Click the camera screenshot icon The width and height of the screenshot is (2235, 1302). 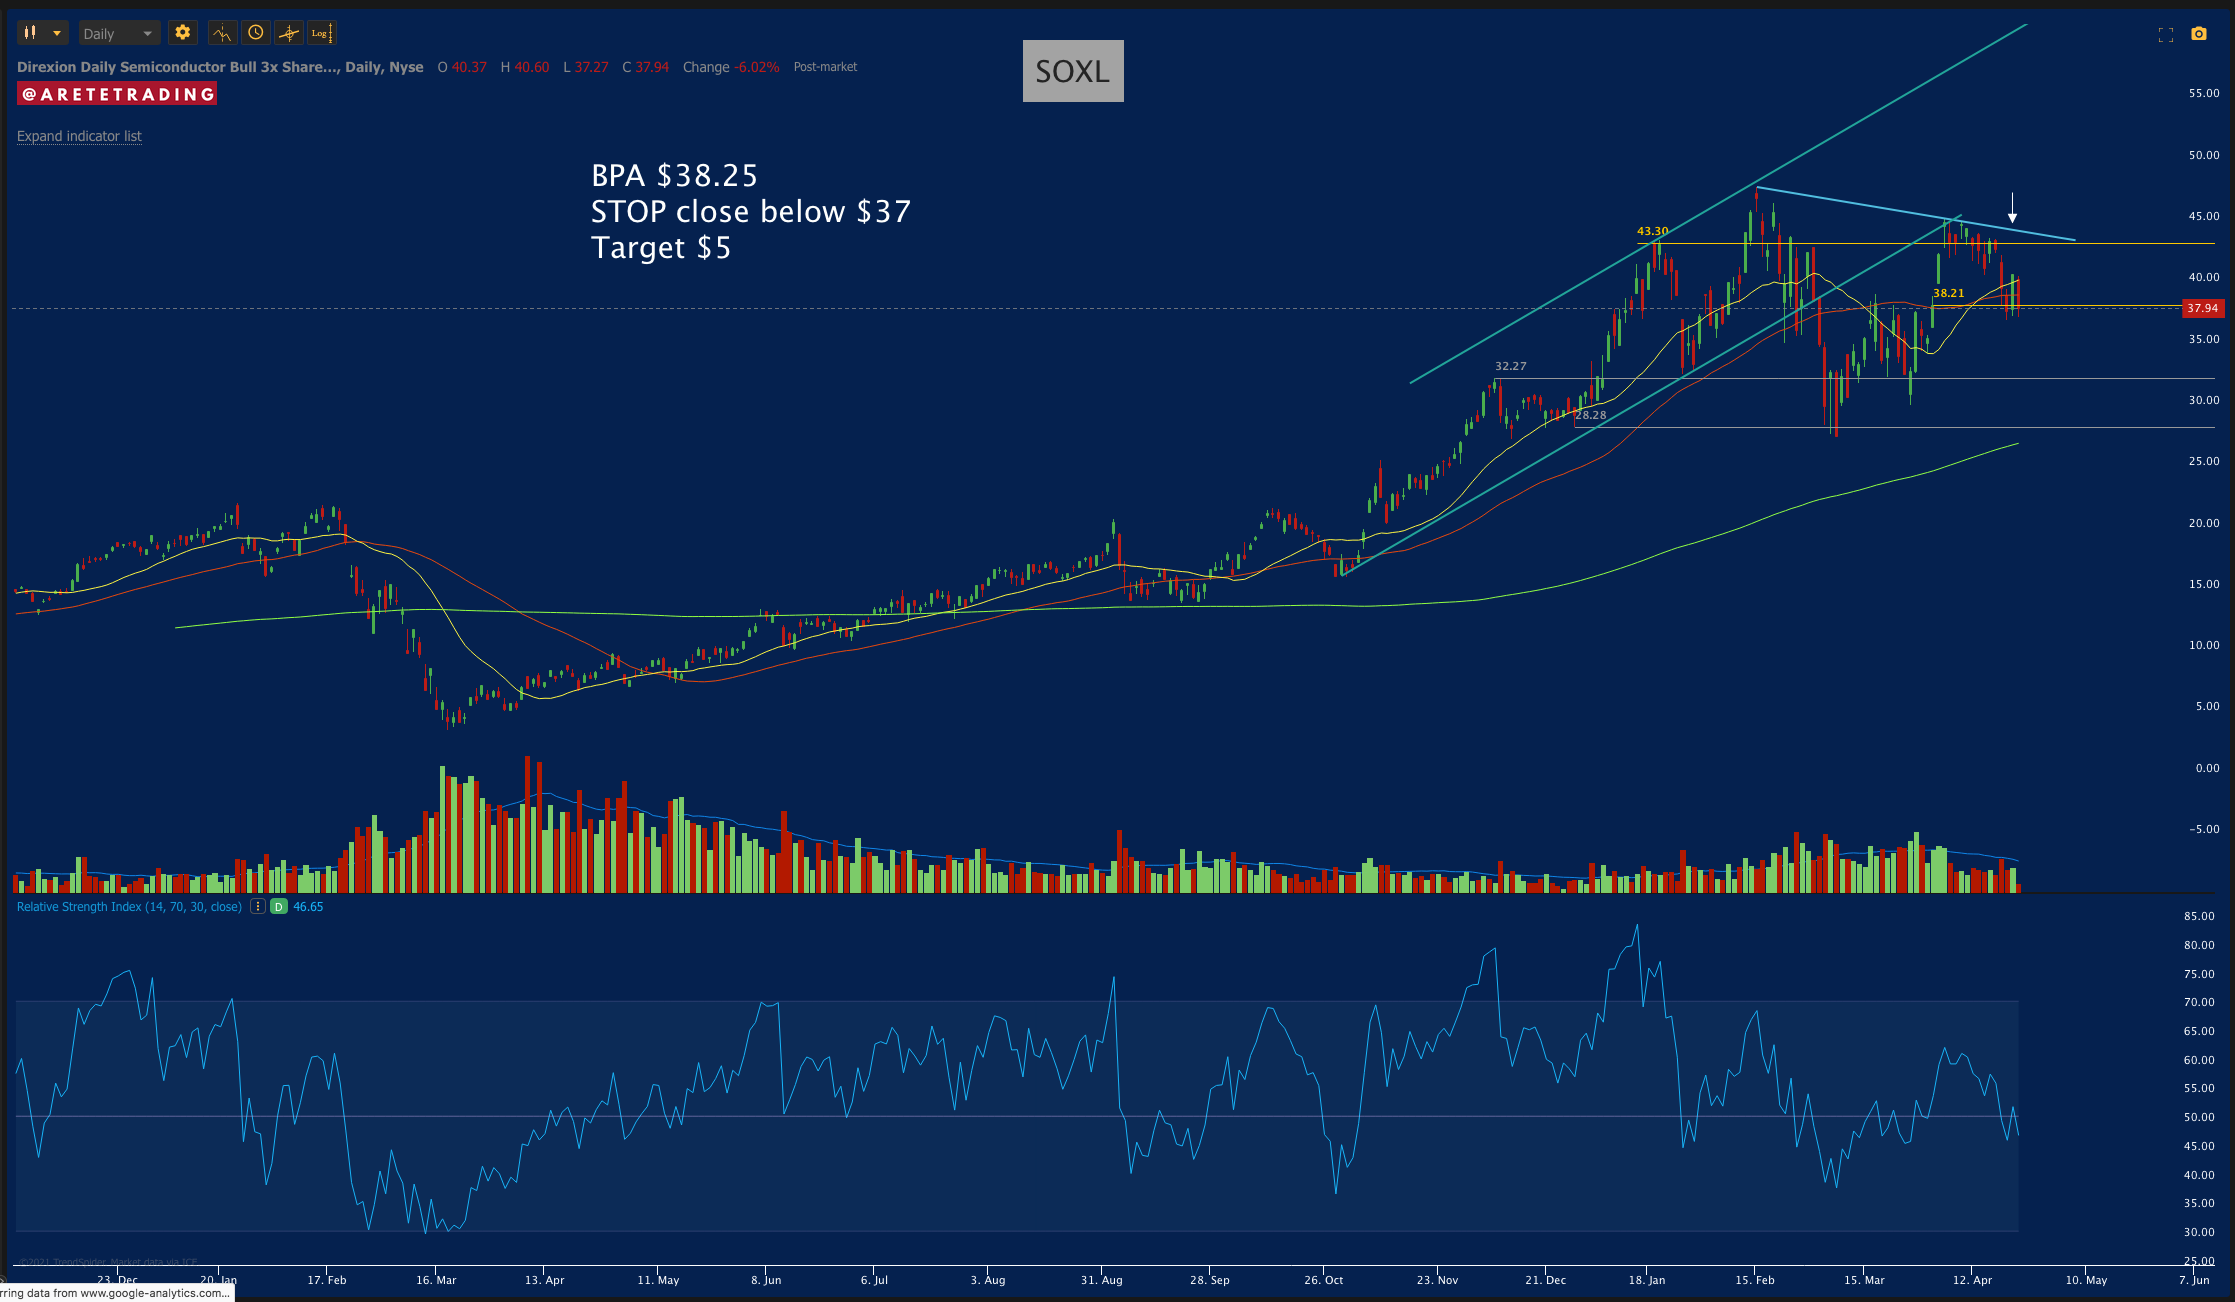pos(2198,34)
